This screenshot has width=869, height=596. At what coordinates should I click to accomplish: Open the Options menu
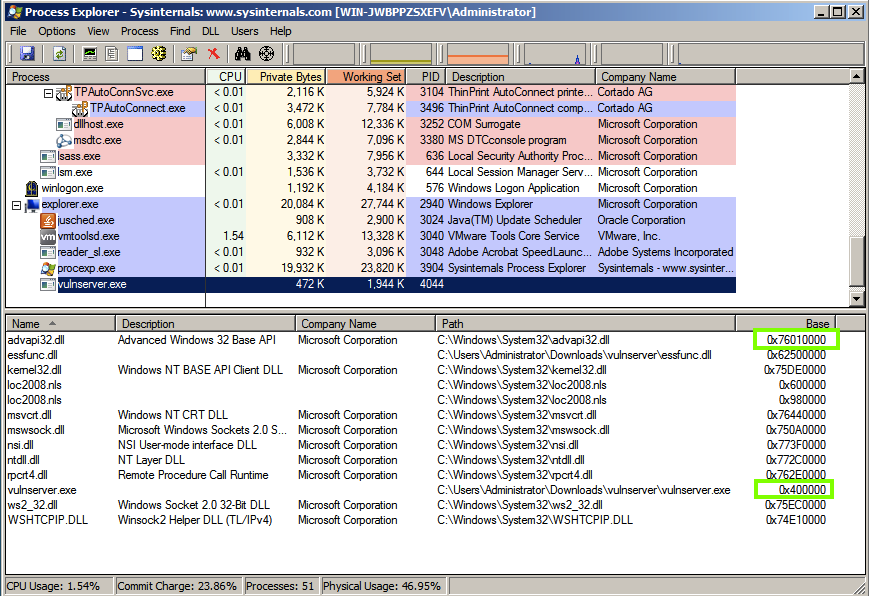pos(57,31)
